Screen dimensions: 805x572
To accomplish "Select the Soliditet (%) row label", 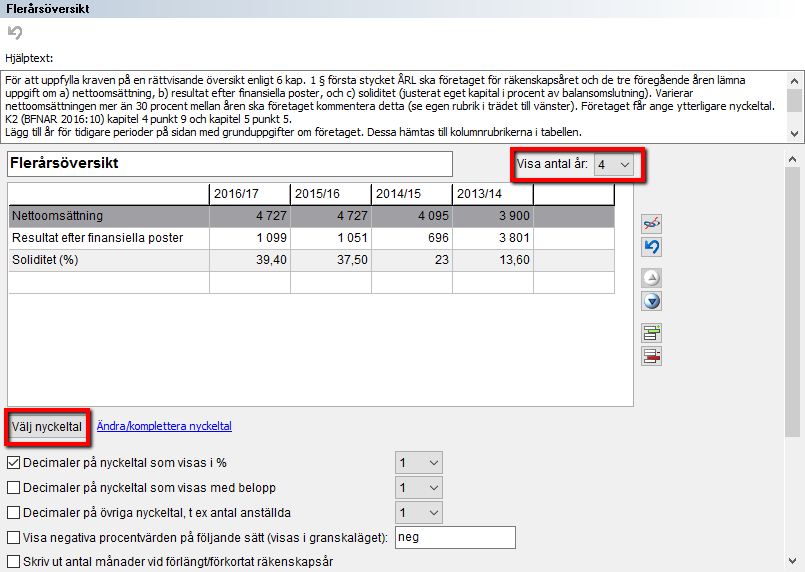I will pyautogui.click(x=45, y=260).
